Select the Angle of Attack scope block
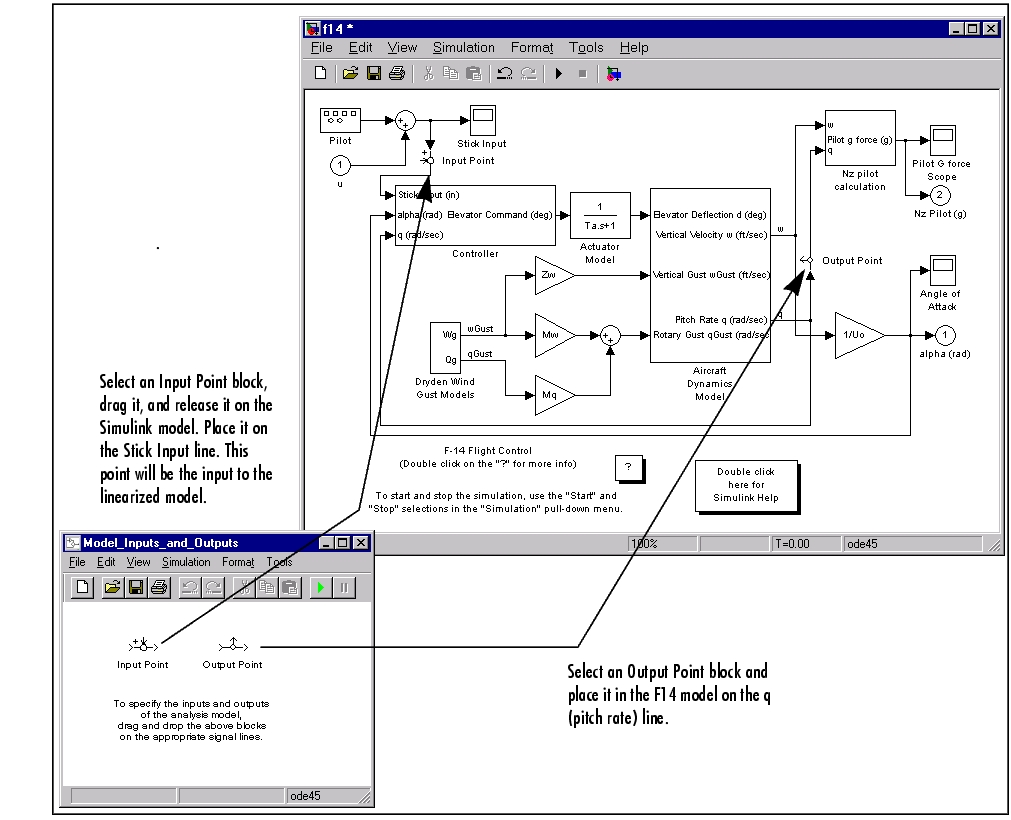The image size is (1011, 820). [x=943, y=270]
